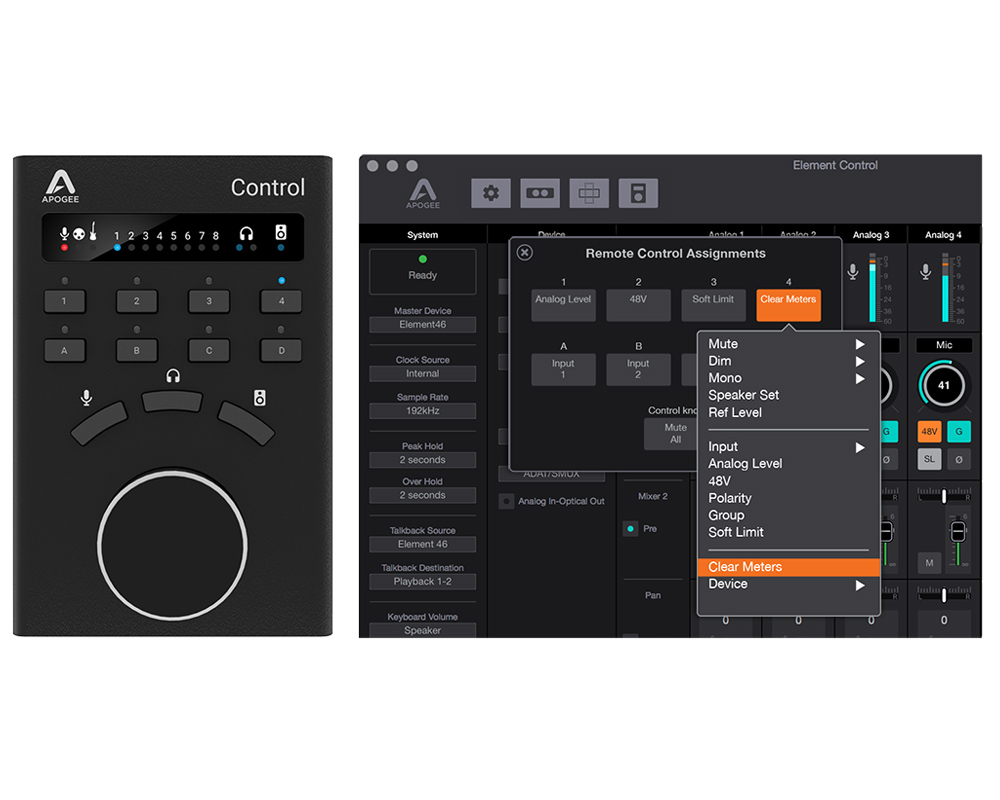This screenshot has height=800, width=1000.
Task: Open Talkback Destination Playback 1-2 dropdown
Action: click(423, 582)
